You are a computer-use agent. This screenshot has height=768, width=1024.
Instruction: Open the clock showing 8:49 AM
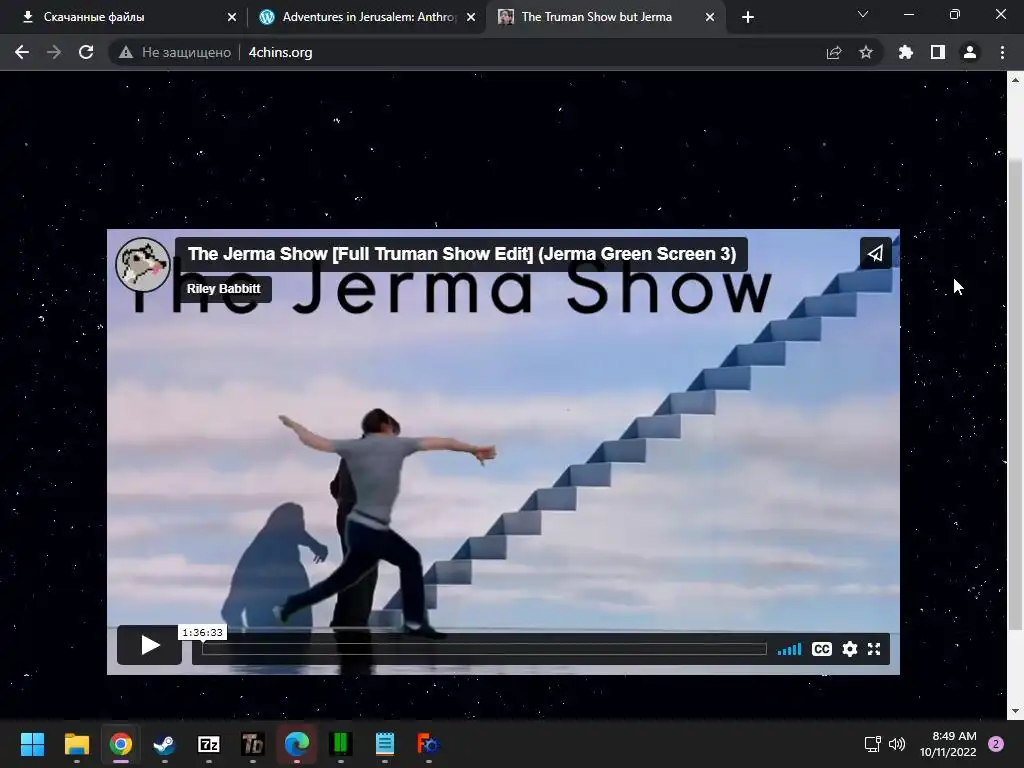948,744
